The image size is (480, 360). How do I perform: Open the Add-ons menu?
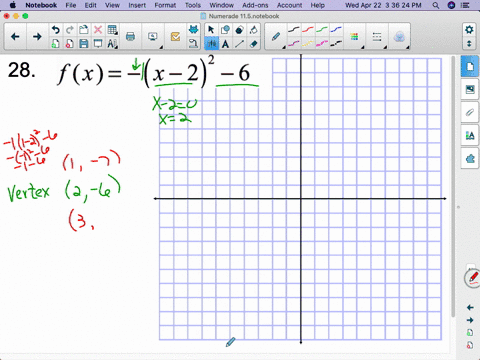tap(255, 5)
